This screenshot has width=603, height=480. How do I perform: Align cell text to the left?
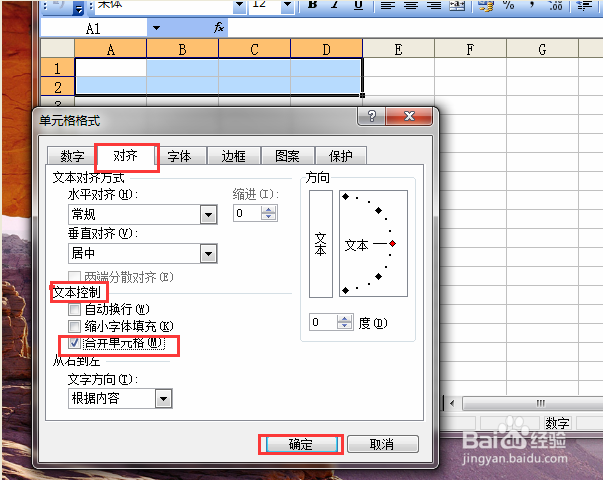(x=388, y=5)
